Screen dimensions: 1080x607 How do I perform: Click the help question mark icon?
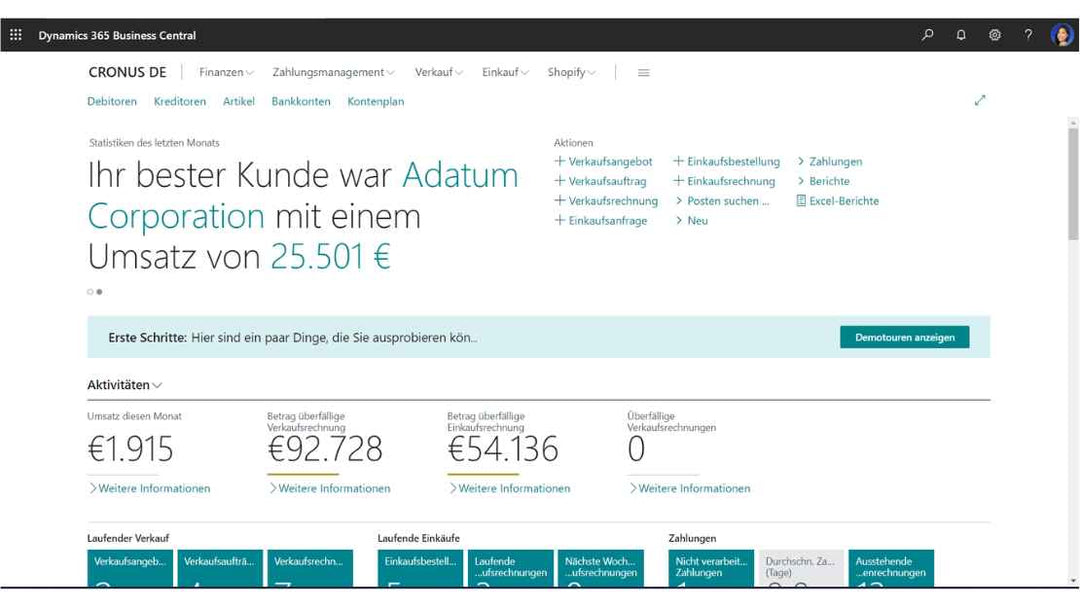click(1028, 35)
